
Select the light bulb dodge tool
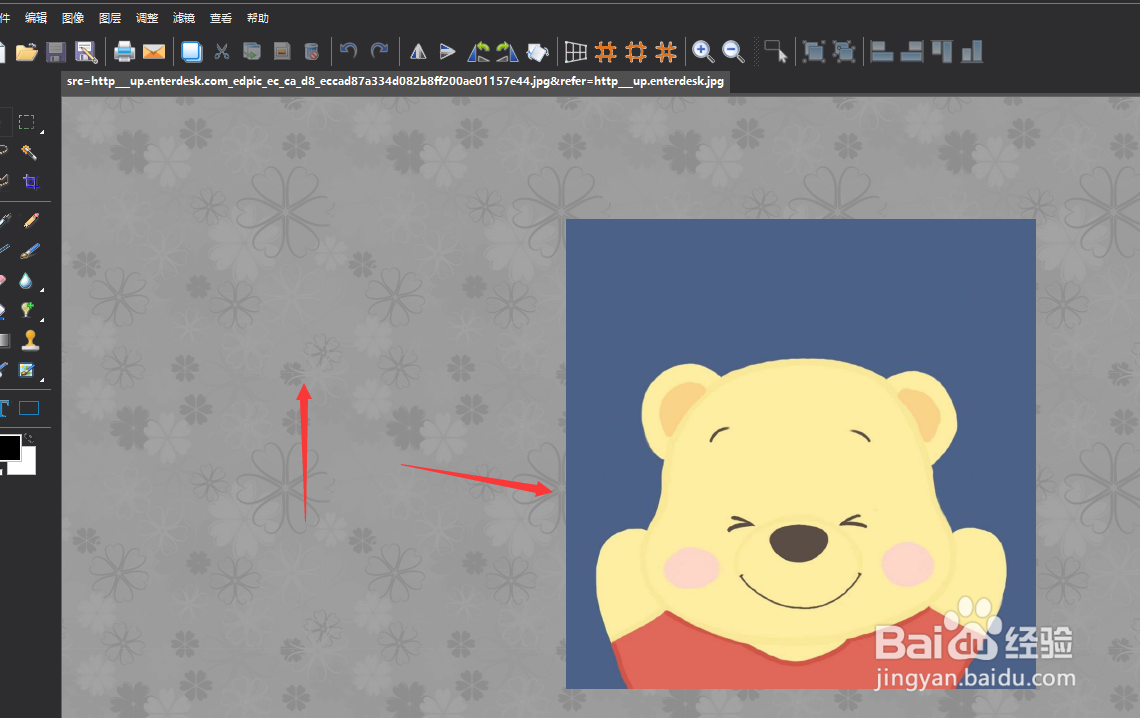(x=27, y=310)
